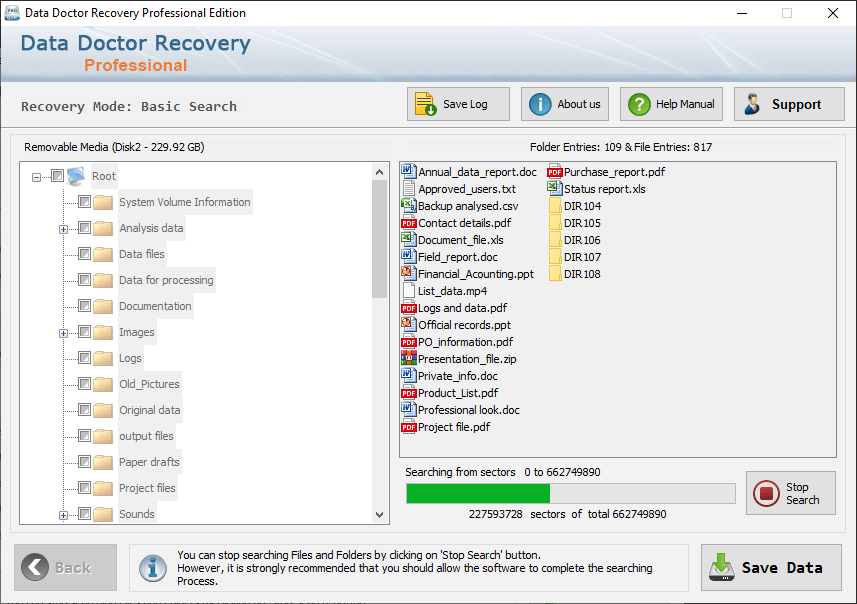Viewport: 857px width, 604px height.
Task: Select the CSV icon of Backup analysed.csv
Action: click(408, 206)
